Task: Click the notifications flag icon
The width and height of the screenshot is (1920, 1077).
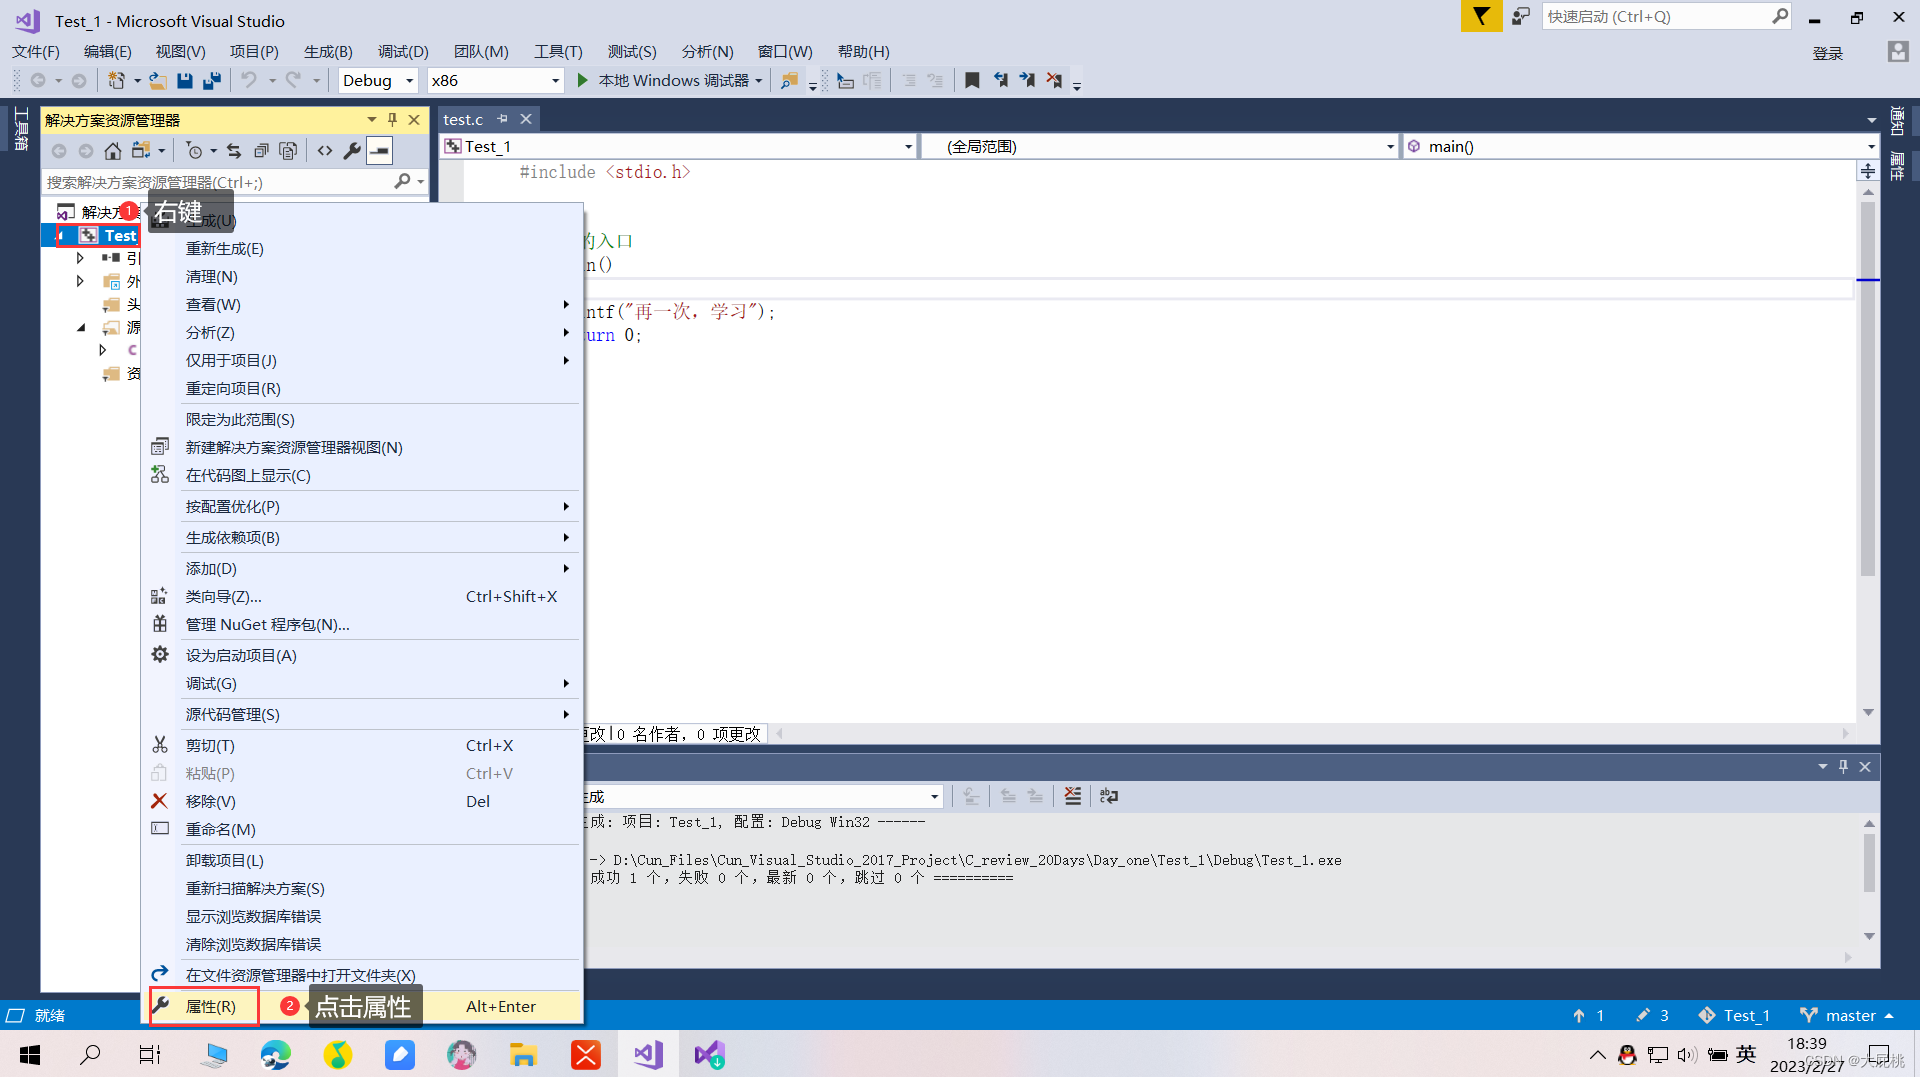Action: pyautogui.click(x=1481, y=17)
